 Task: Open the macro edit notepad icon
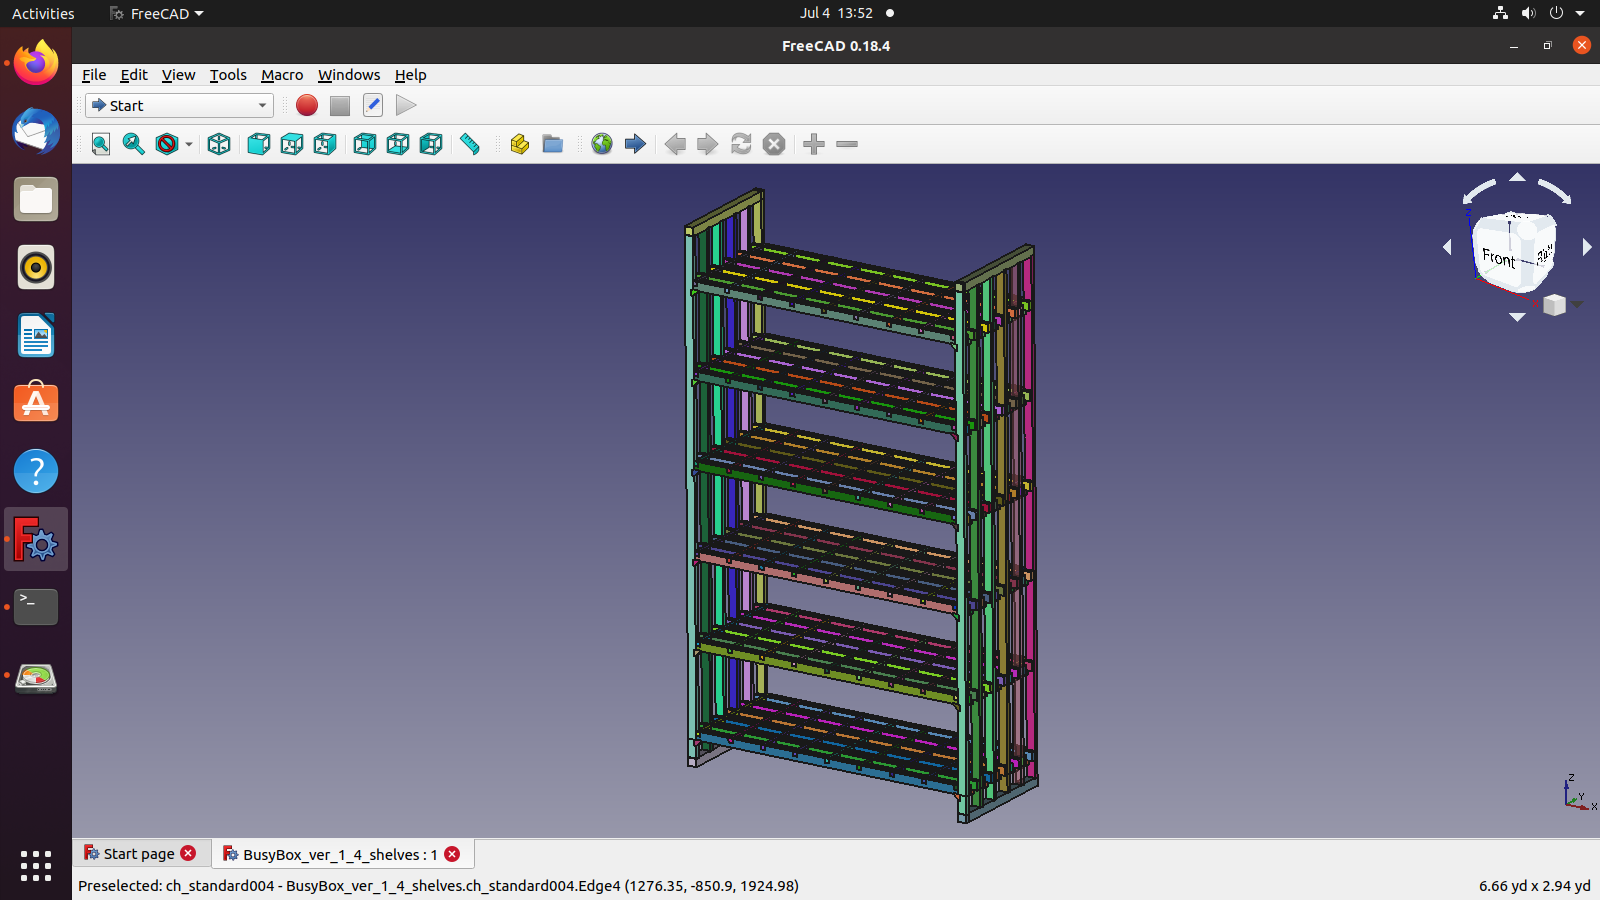pyautogui.click(x=373, y=105)
